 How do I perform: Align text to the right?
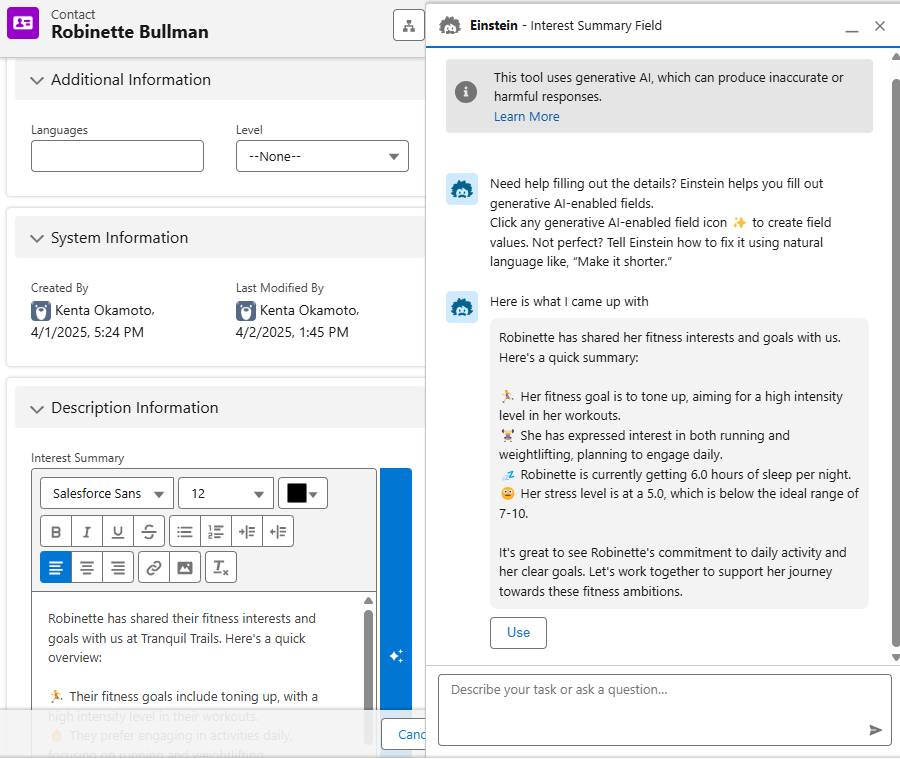tap(118, 567)
